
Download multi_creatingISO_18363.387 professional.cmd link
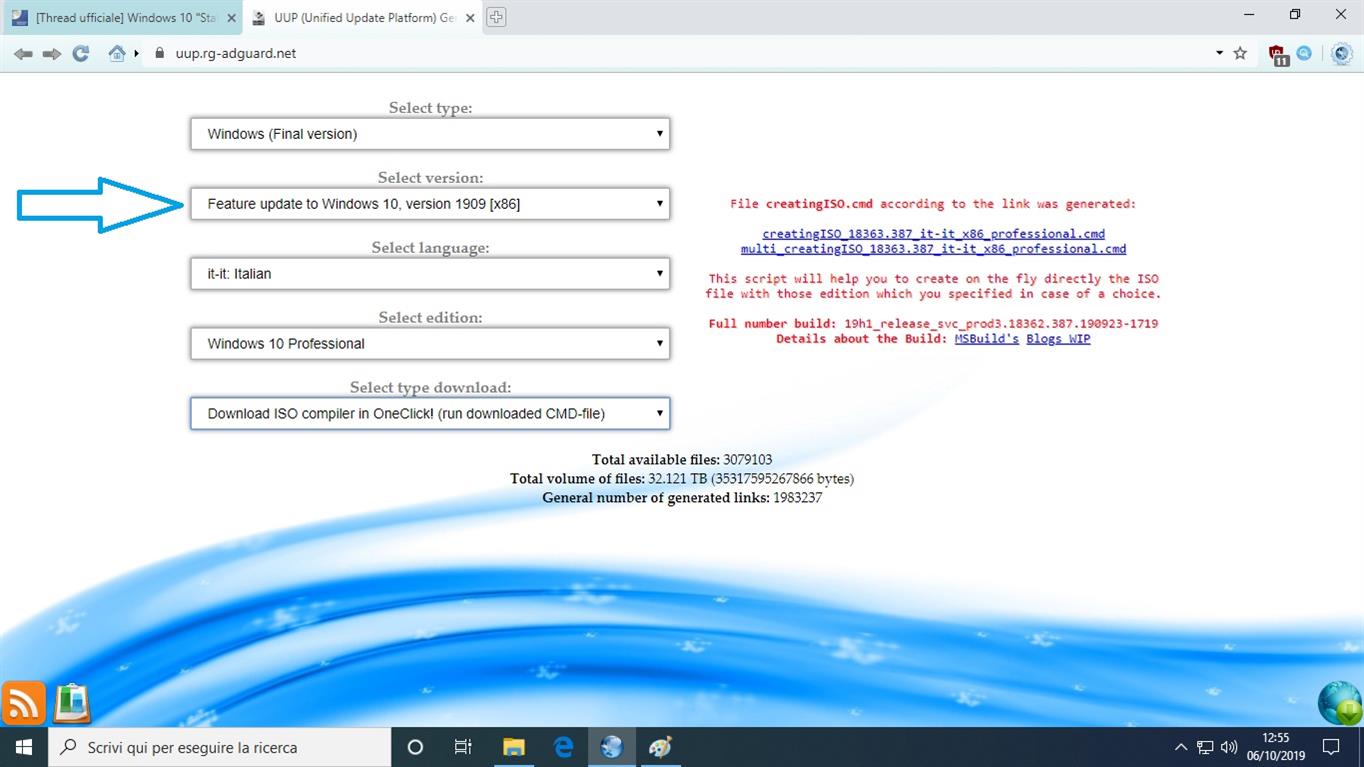(x=933, y=249)
